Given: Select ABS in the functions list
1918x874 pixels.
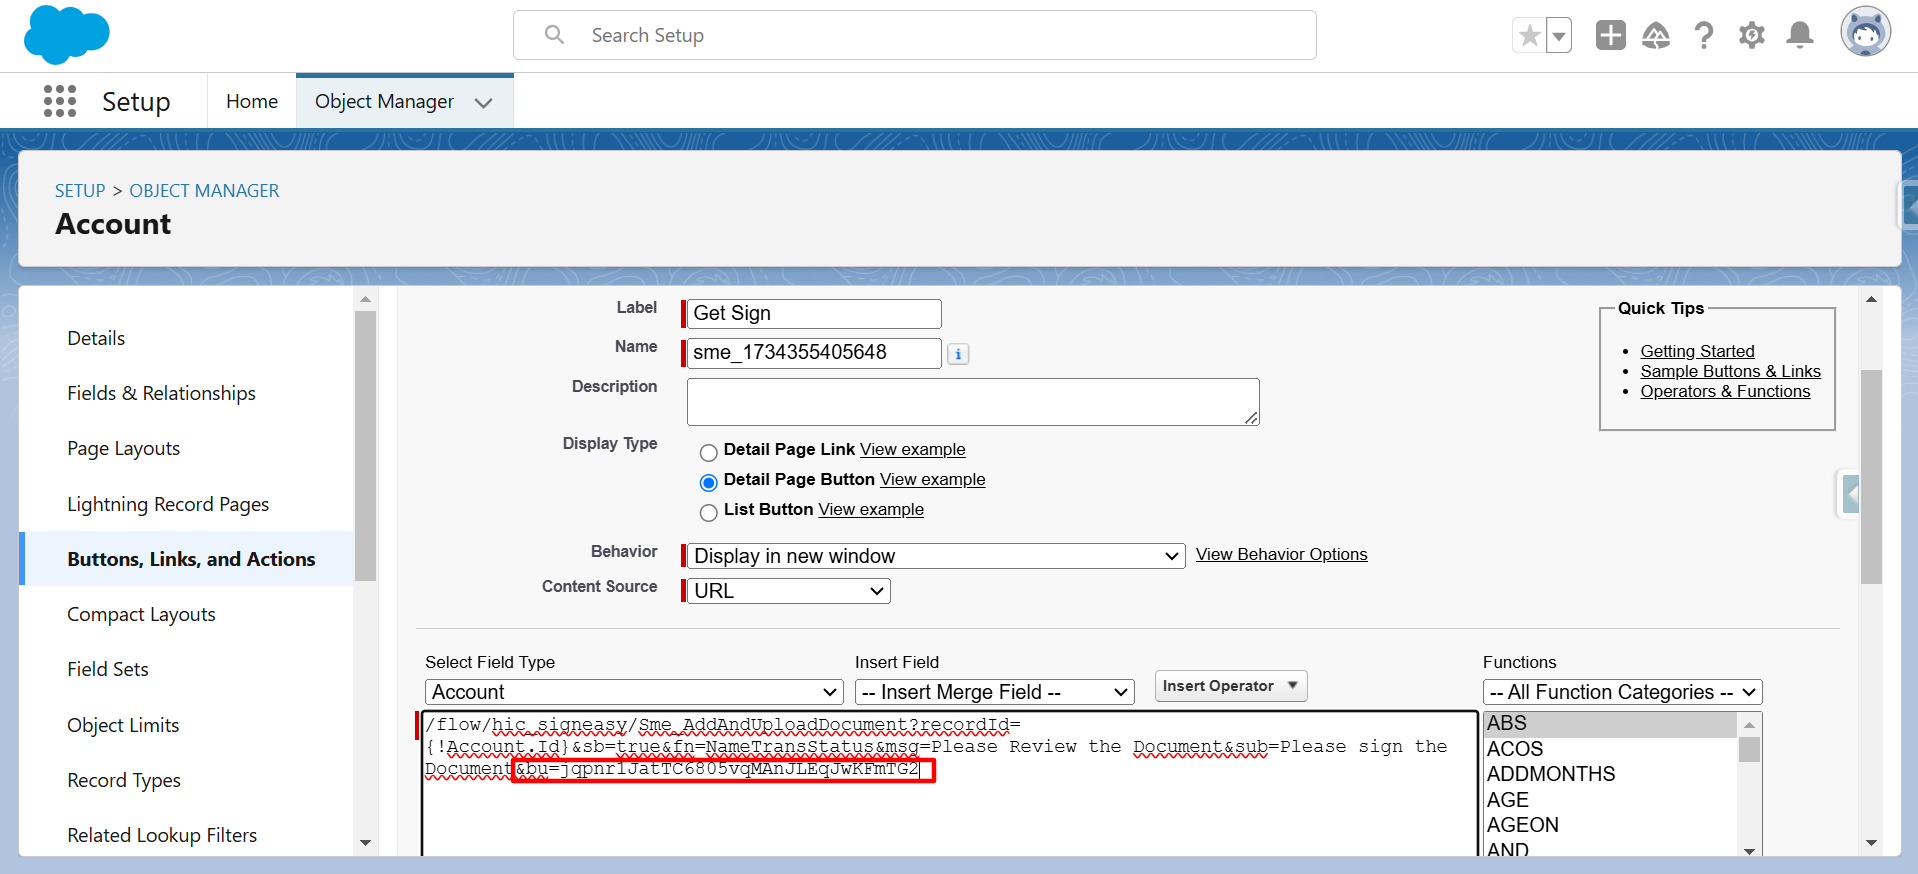Looking at the screenshot, I should 1610,723.
